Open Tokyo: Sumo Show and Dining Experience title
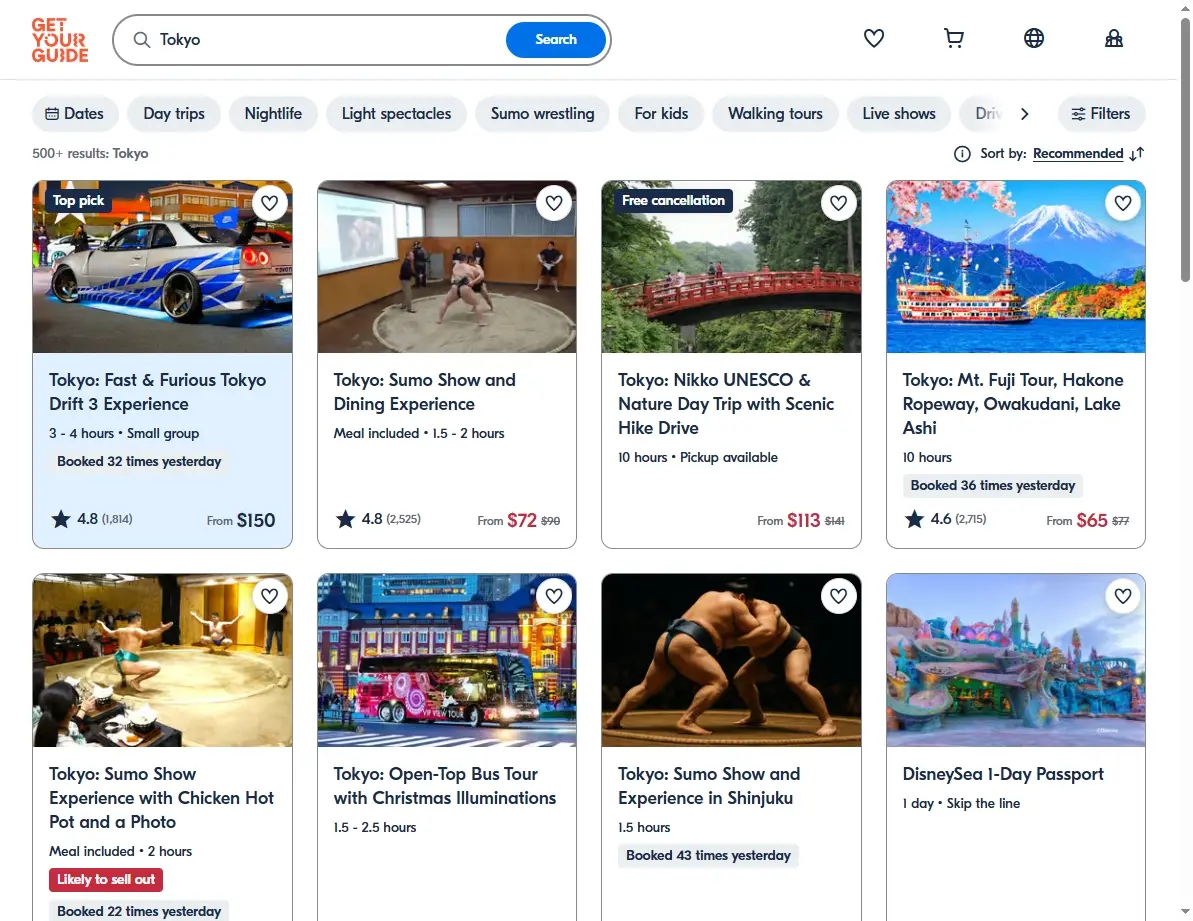 pyautogui.click(x=425, y=392)
